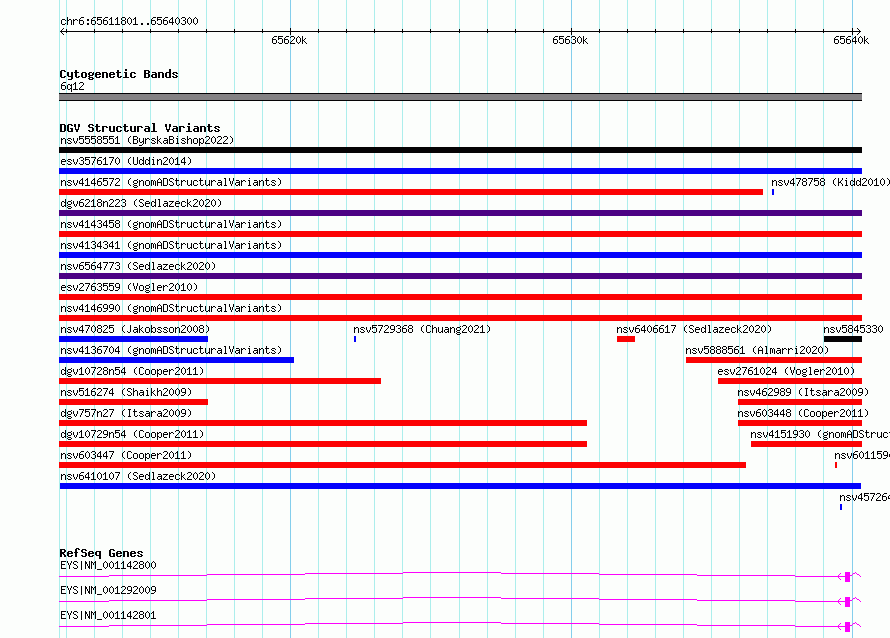Select dgv10728n54 (Cooper2011) label
890x638 pixels.
132,371
